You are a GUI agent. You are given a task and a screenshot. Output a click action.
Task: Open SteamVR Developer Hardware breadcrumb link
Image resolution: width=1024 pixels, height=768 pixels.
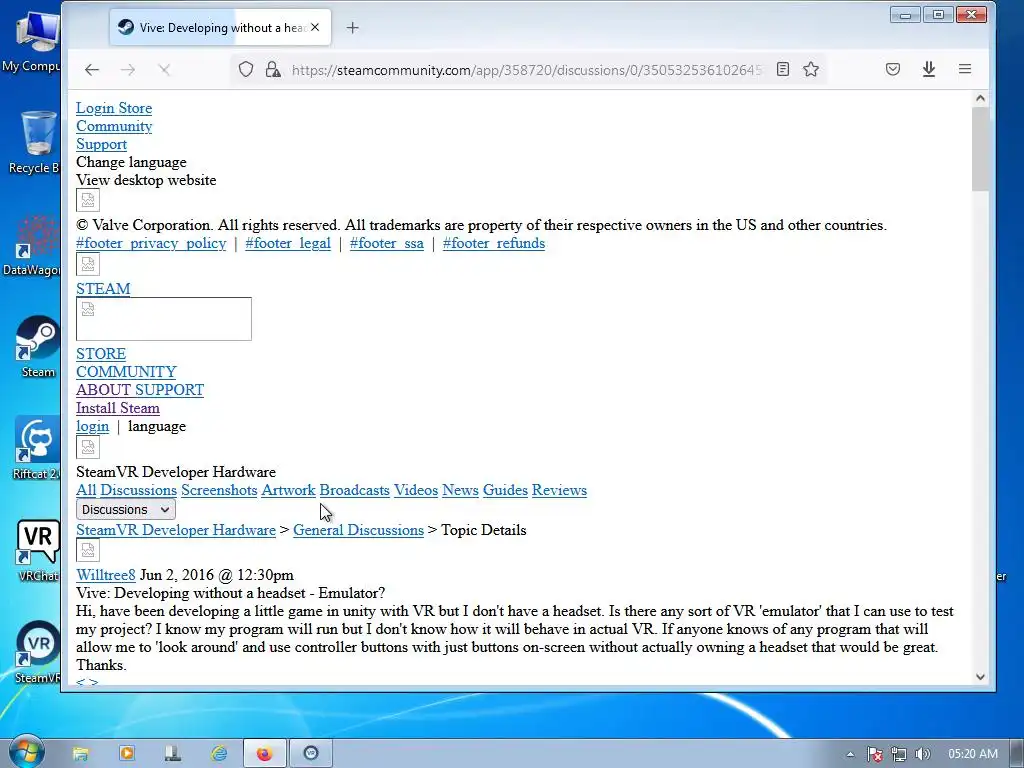tap(176, 530)
